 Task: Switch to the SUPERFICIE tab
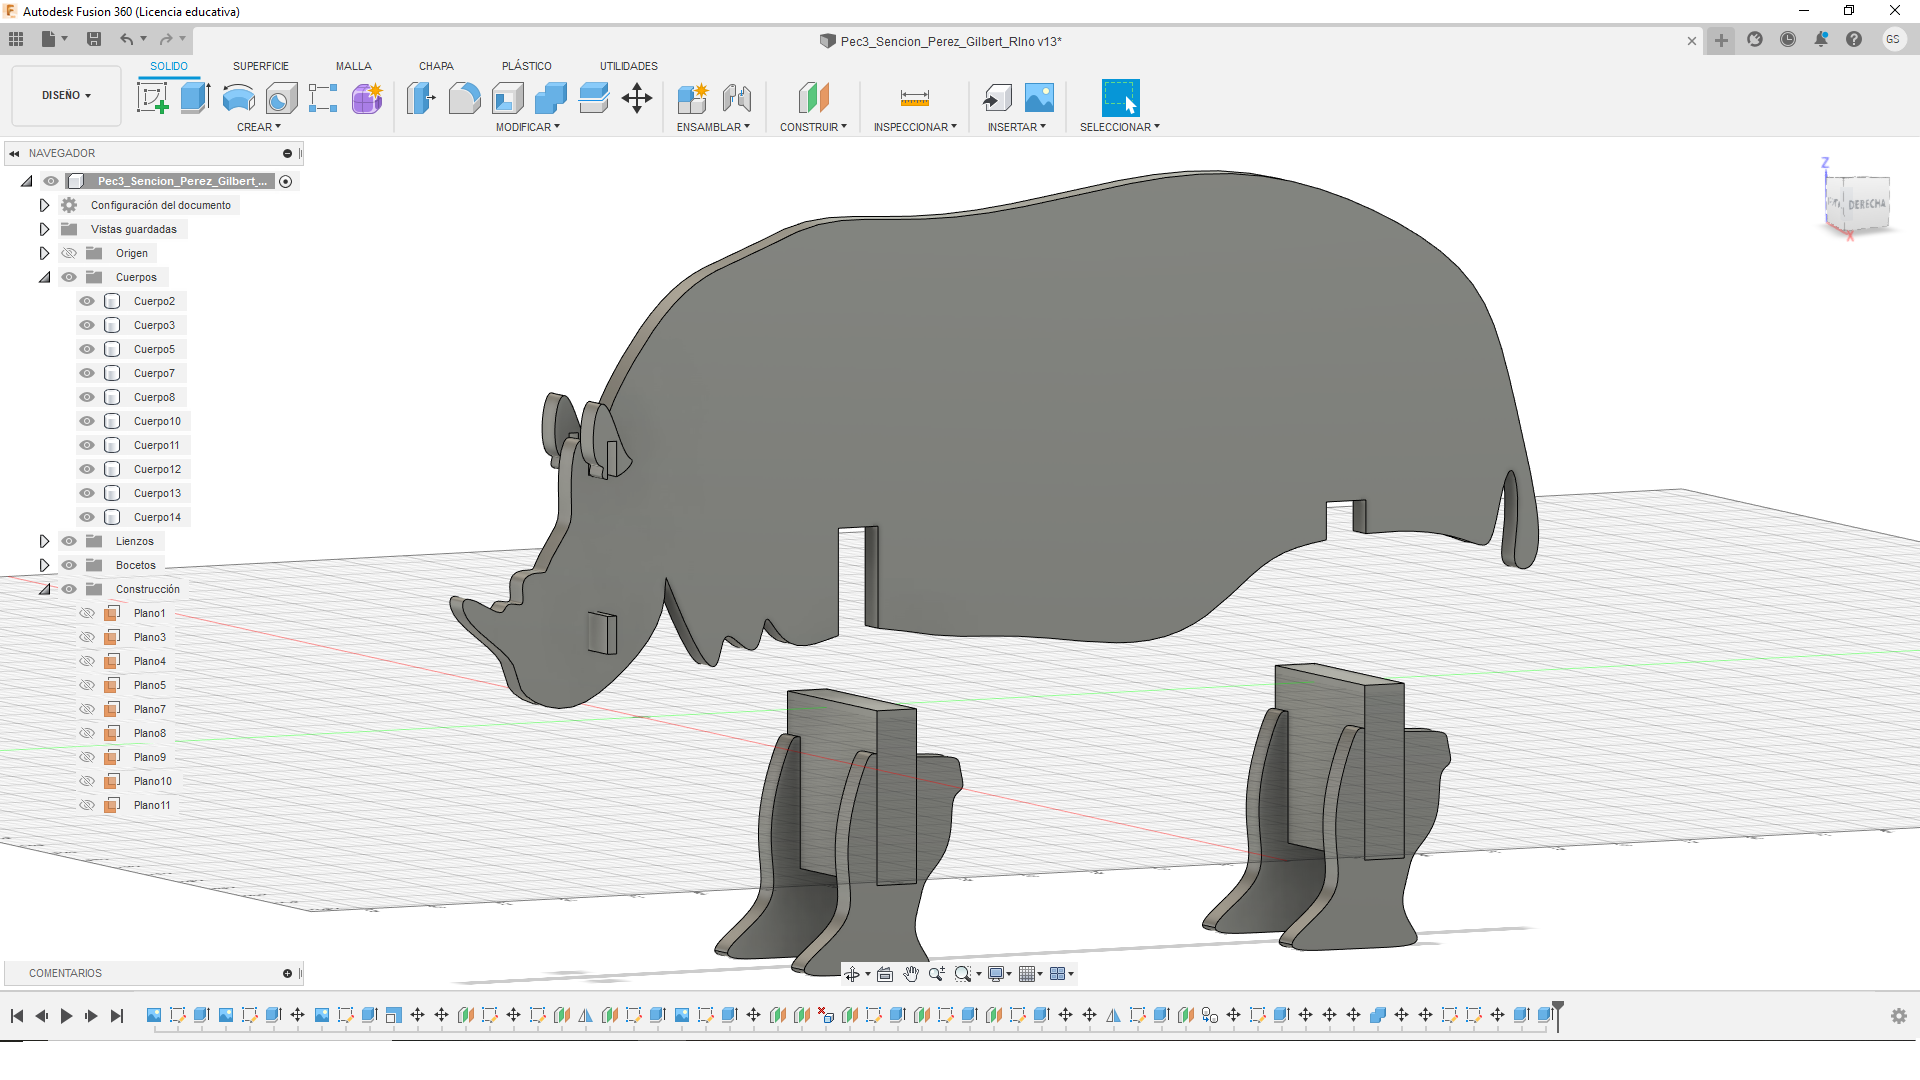[x=260, y=66]
